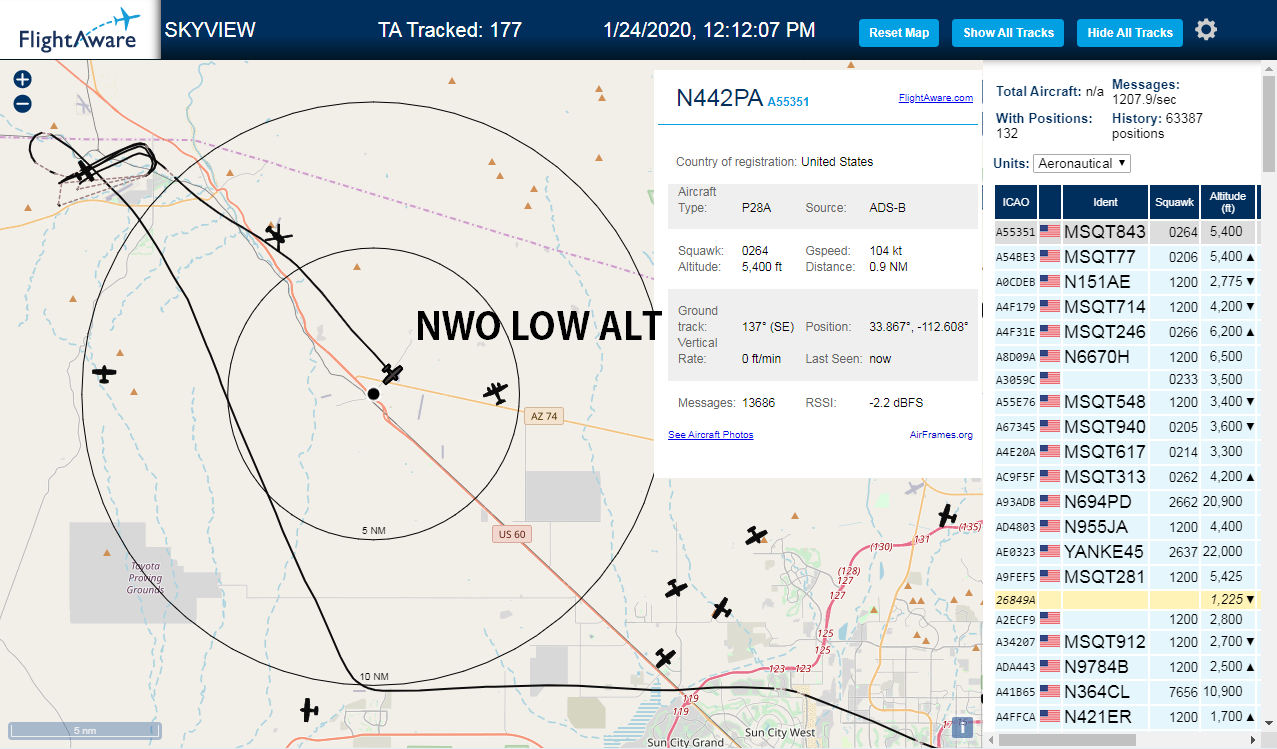Select N6670H aircraft row
The width and height of the screenshot is (1277, 749).
click(1127, 355)
